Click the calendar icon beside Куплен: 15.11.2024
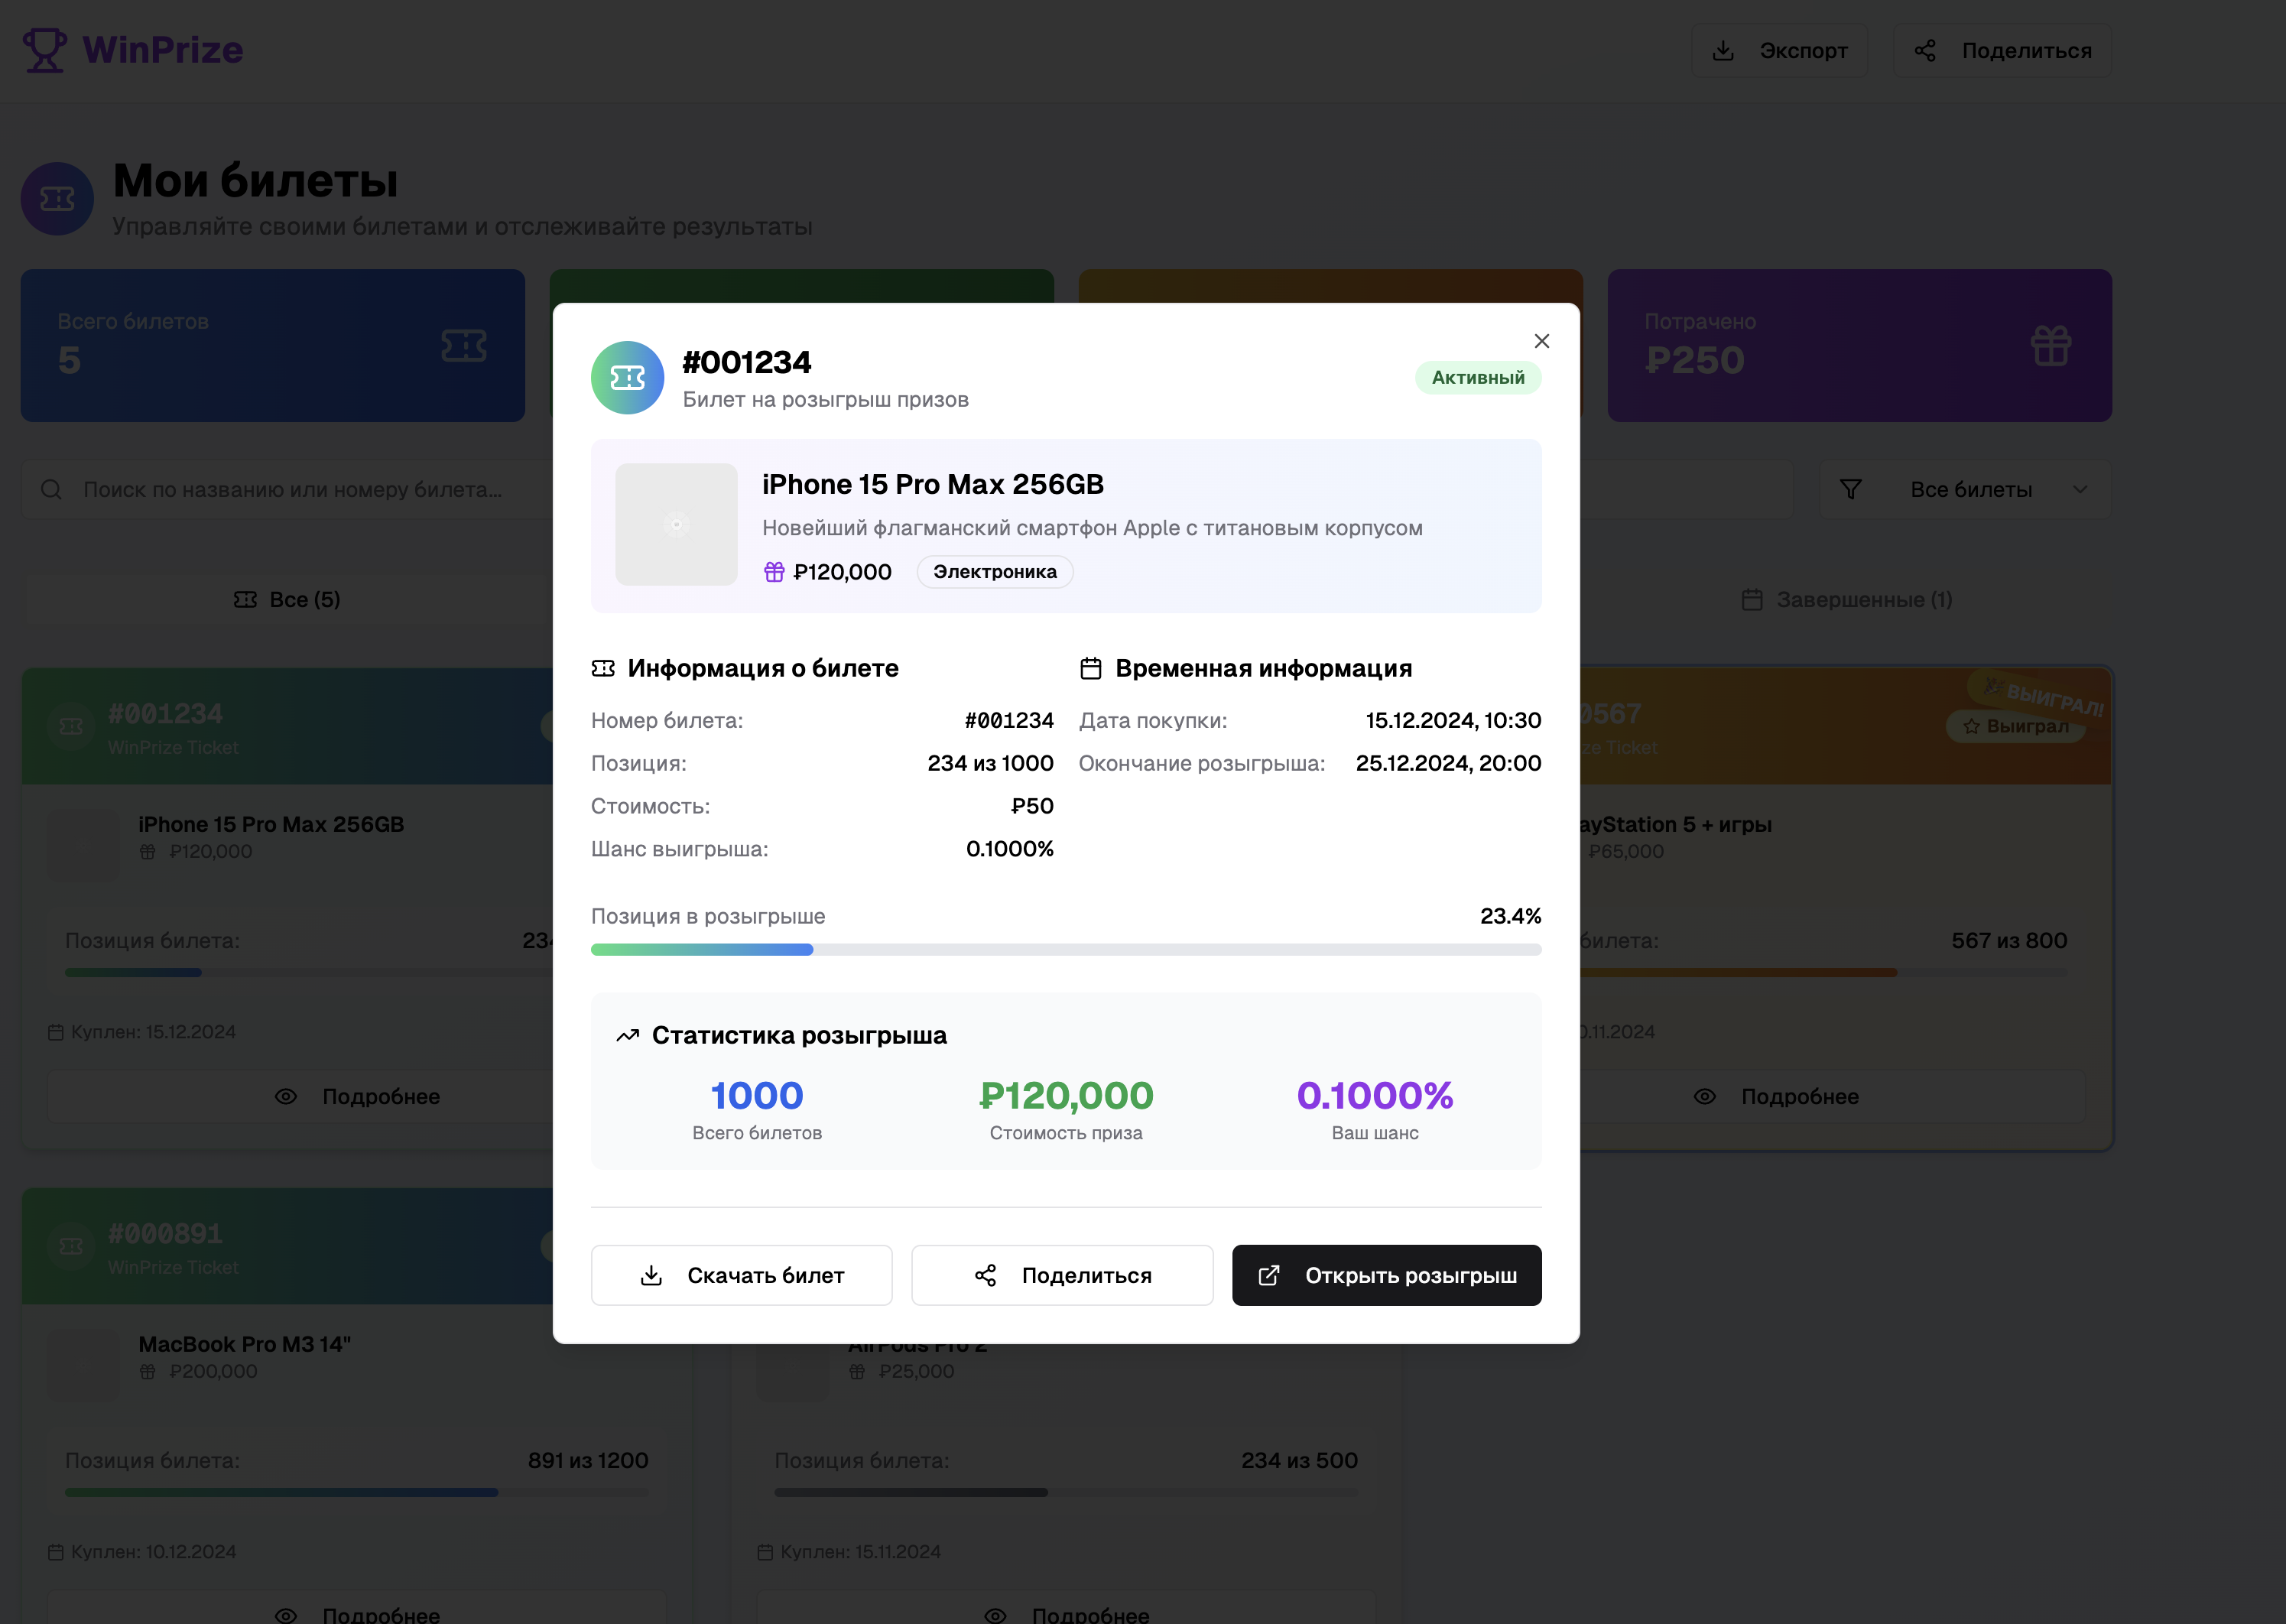The height and width of the screenshot is (1624, 2286). [765, 1552]
